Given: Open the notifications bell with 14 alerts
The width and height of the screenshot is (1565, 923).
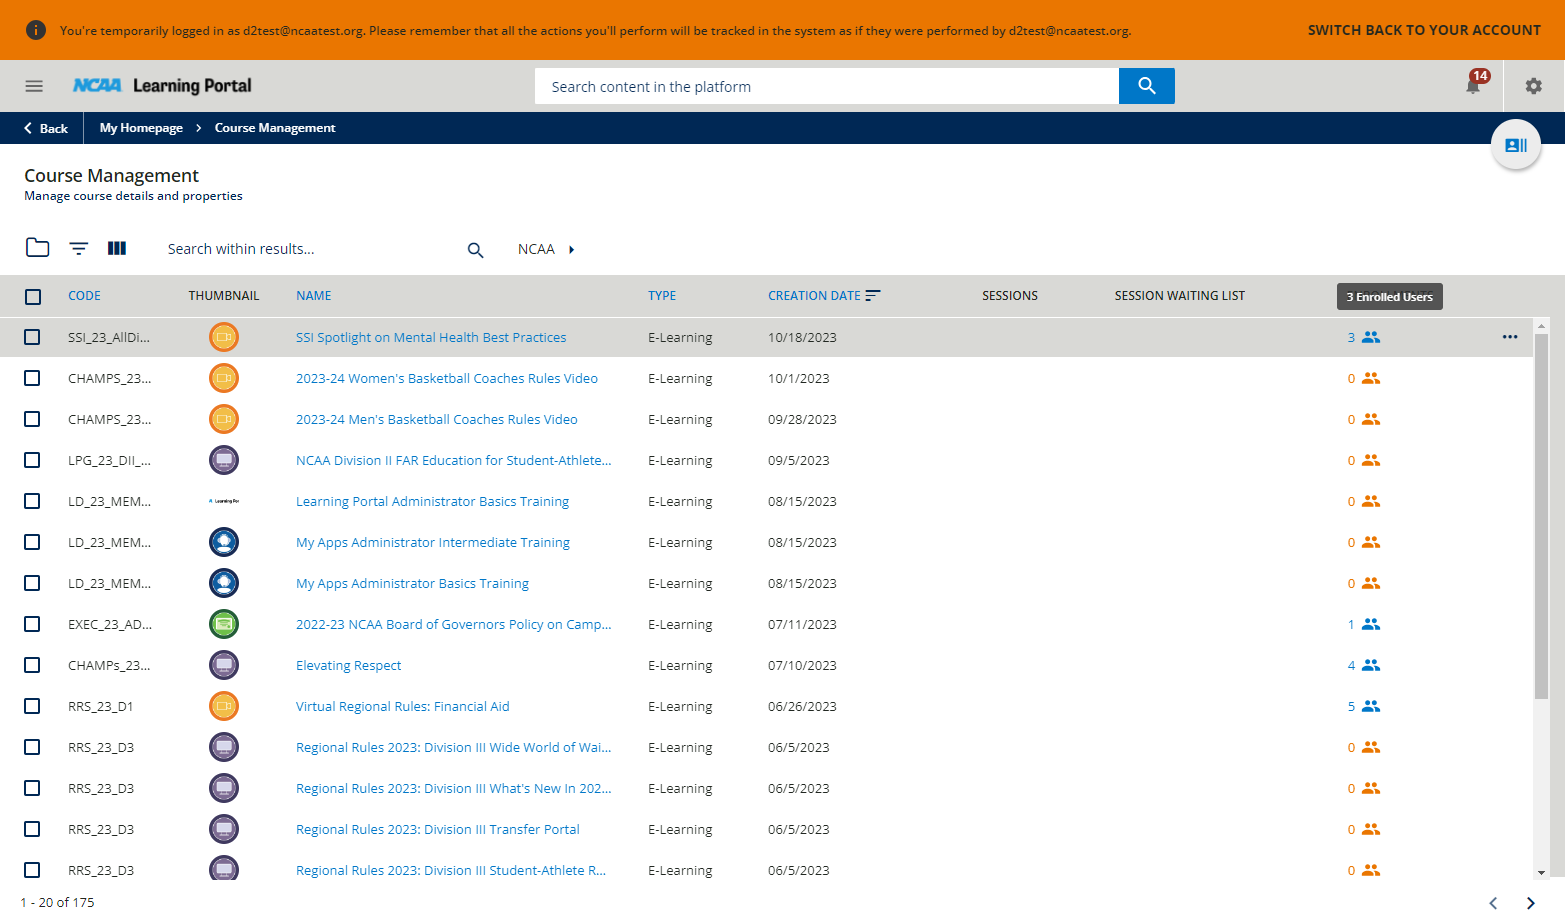Looking at the screenshot, I should (x=1473, y=86).
